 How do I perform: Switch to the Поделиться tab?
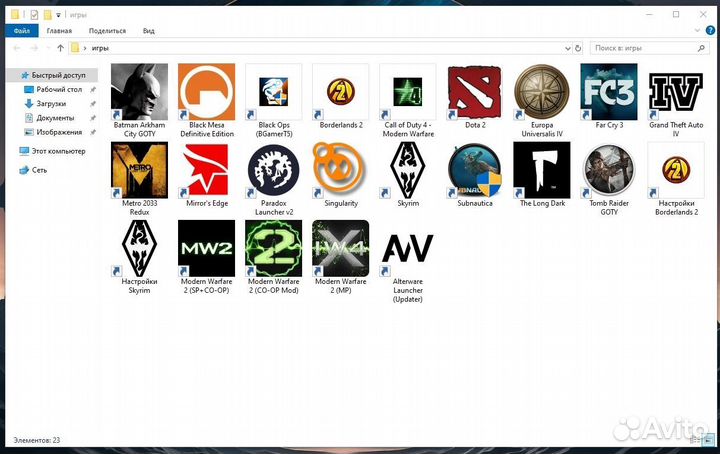pyautogui.click(x=106, y=31)
